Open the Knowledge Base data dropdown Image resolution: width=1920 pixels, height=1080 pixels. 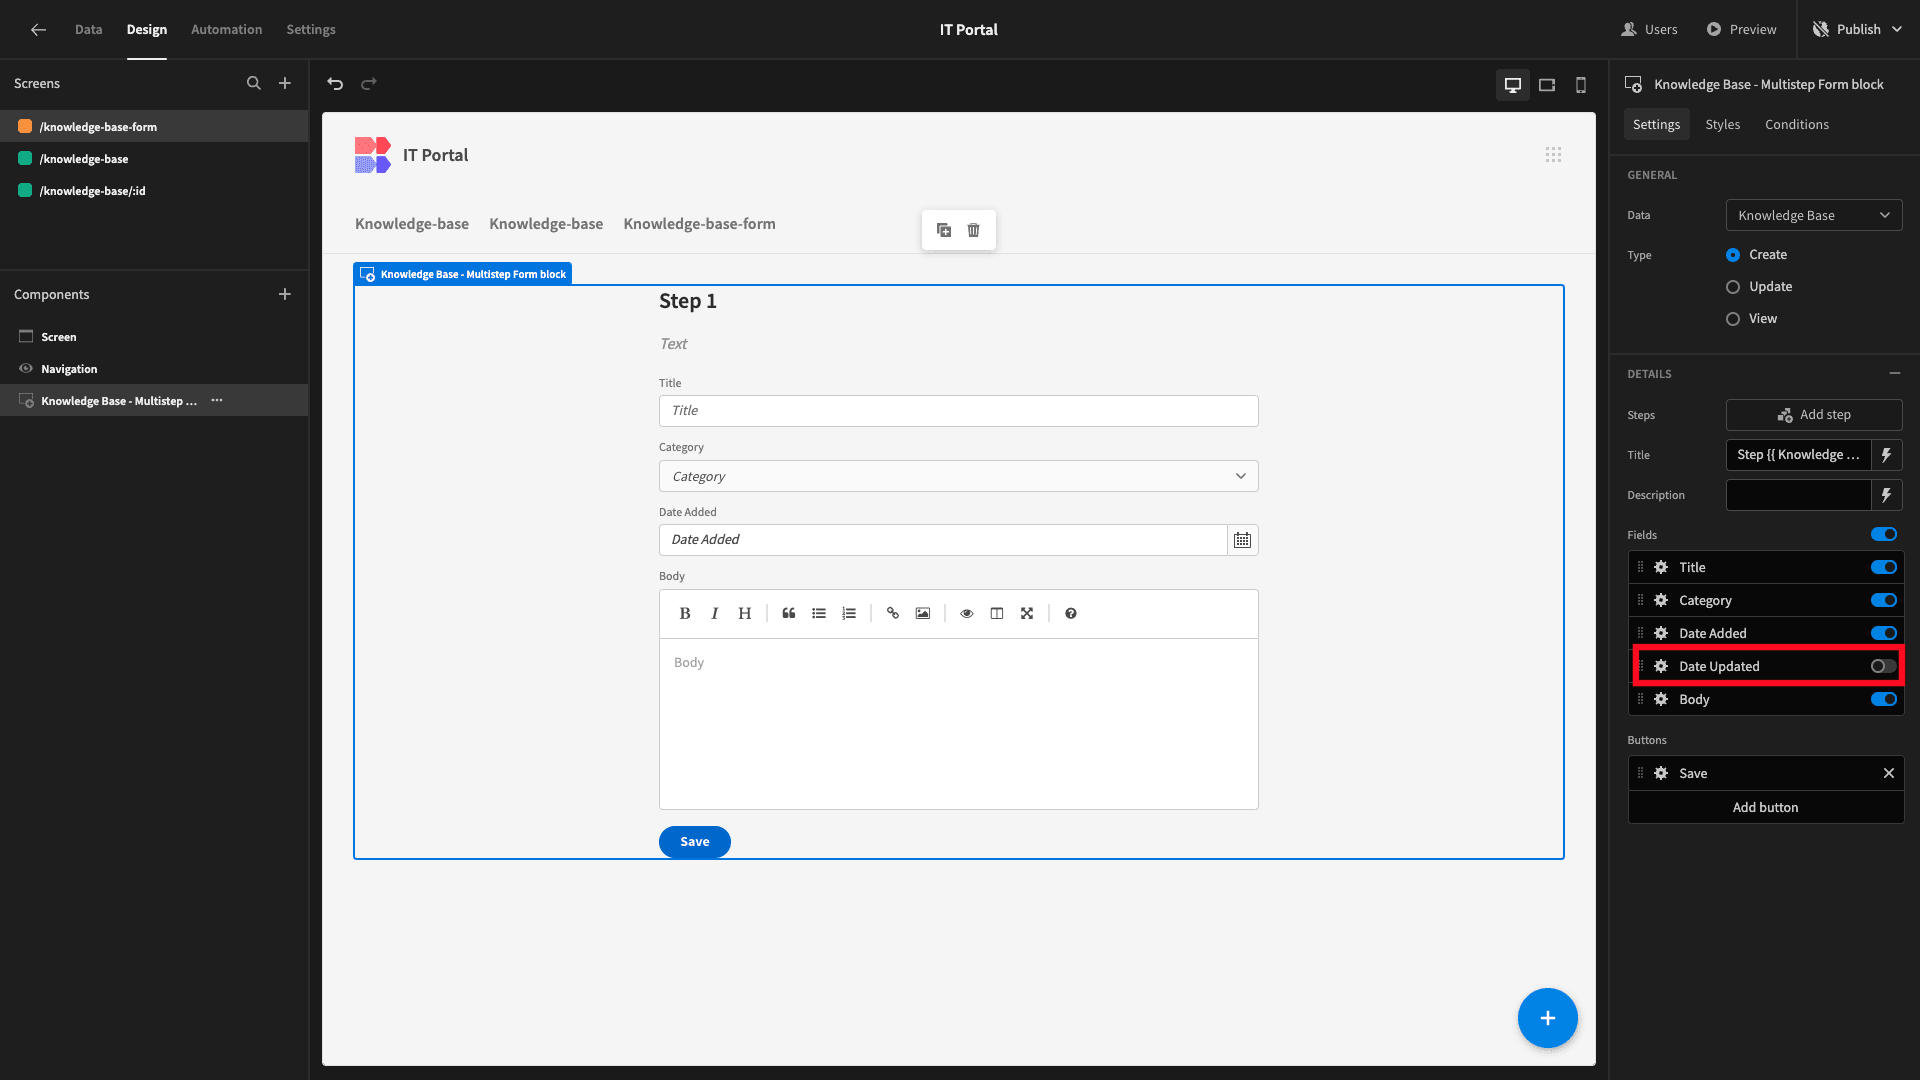(1814, 215)
